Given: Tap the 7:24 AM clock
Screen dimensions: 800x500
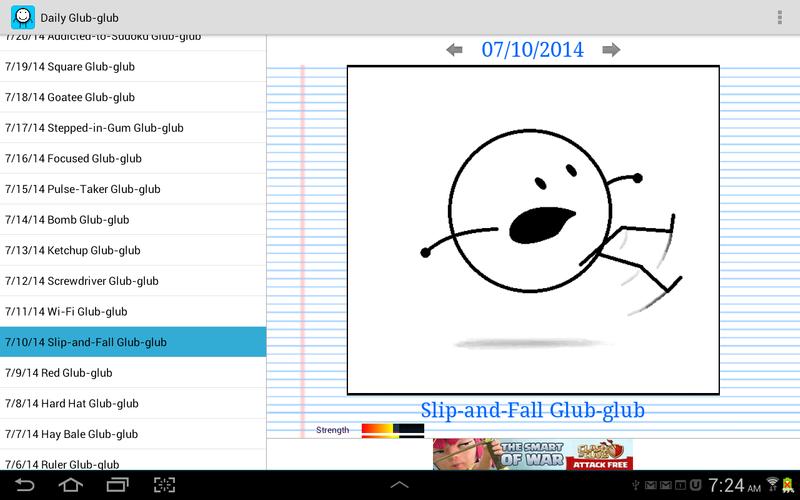Looking at the screenshot, I should (x=734, y=485).
